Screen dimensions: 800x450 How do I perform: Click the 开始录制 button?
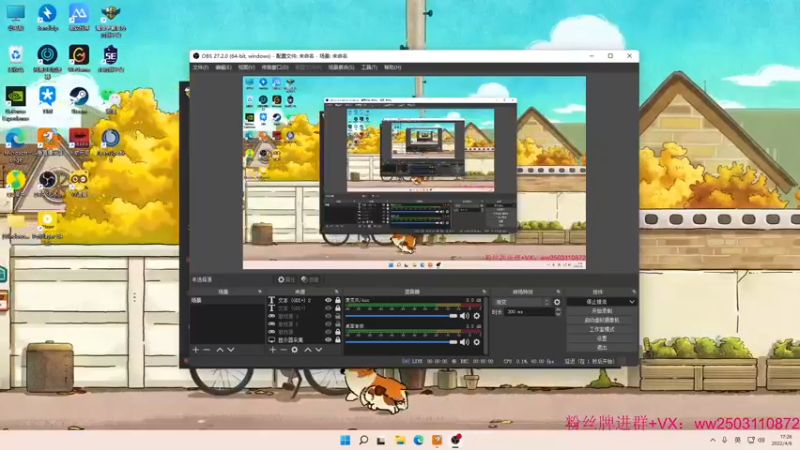coord(602,311)
